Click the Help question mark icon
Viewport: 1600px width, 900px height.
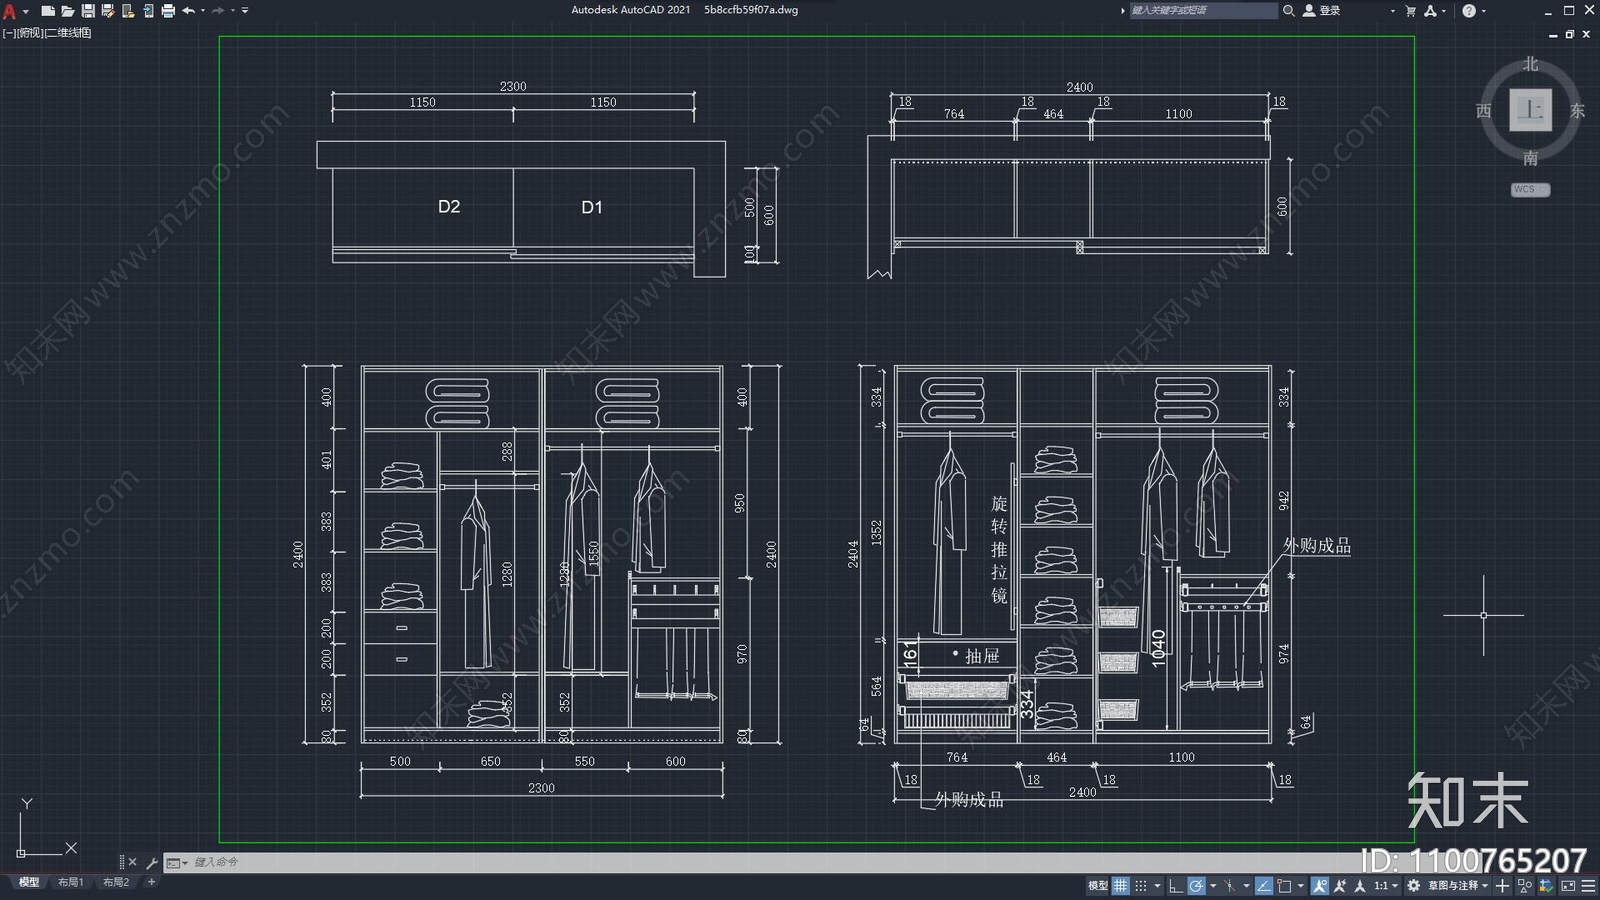(x=1469, y=11)
